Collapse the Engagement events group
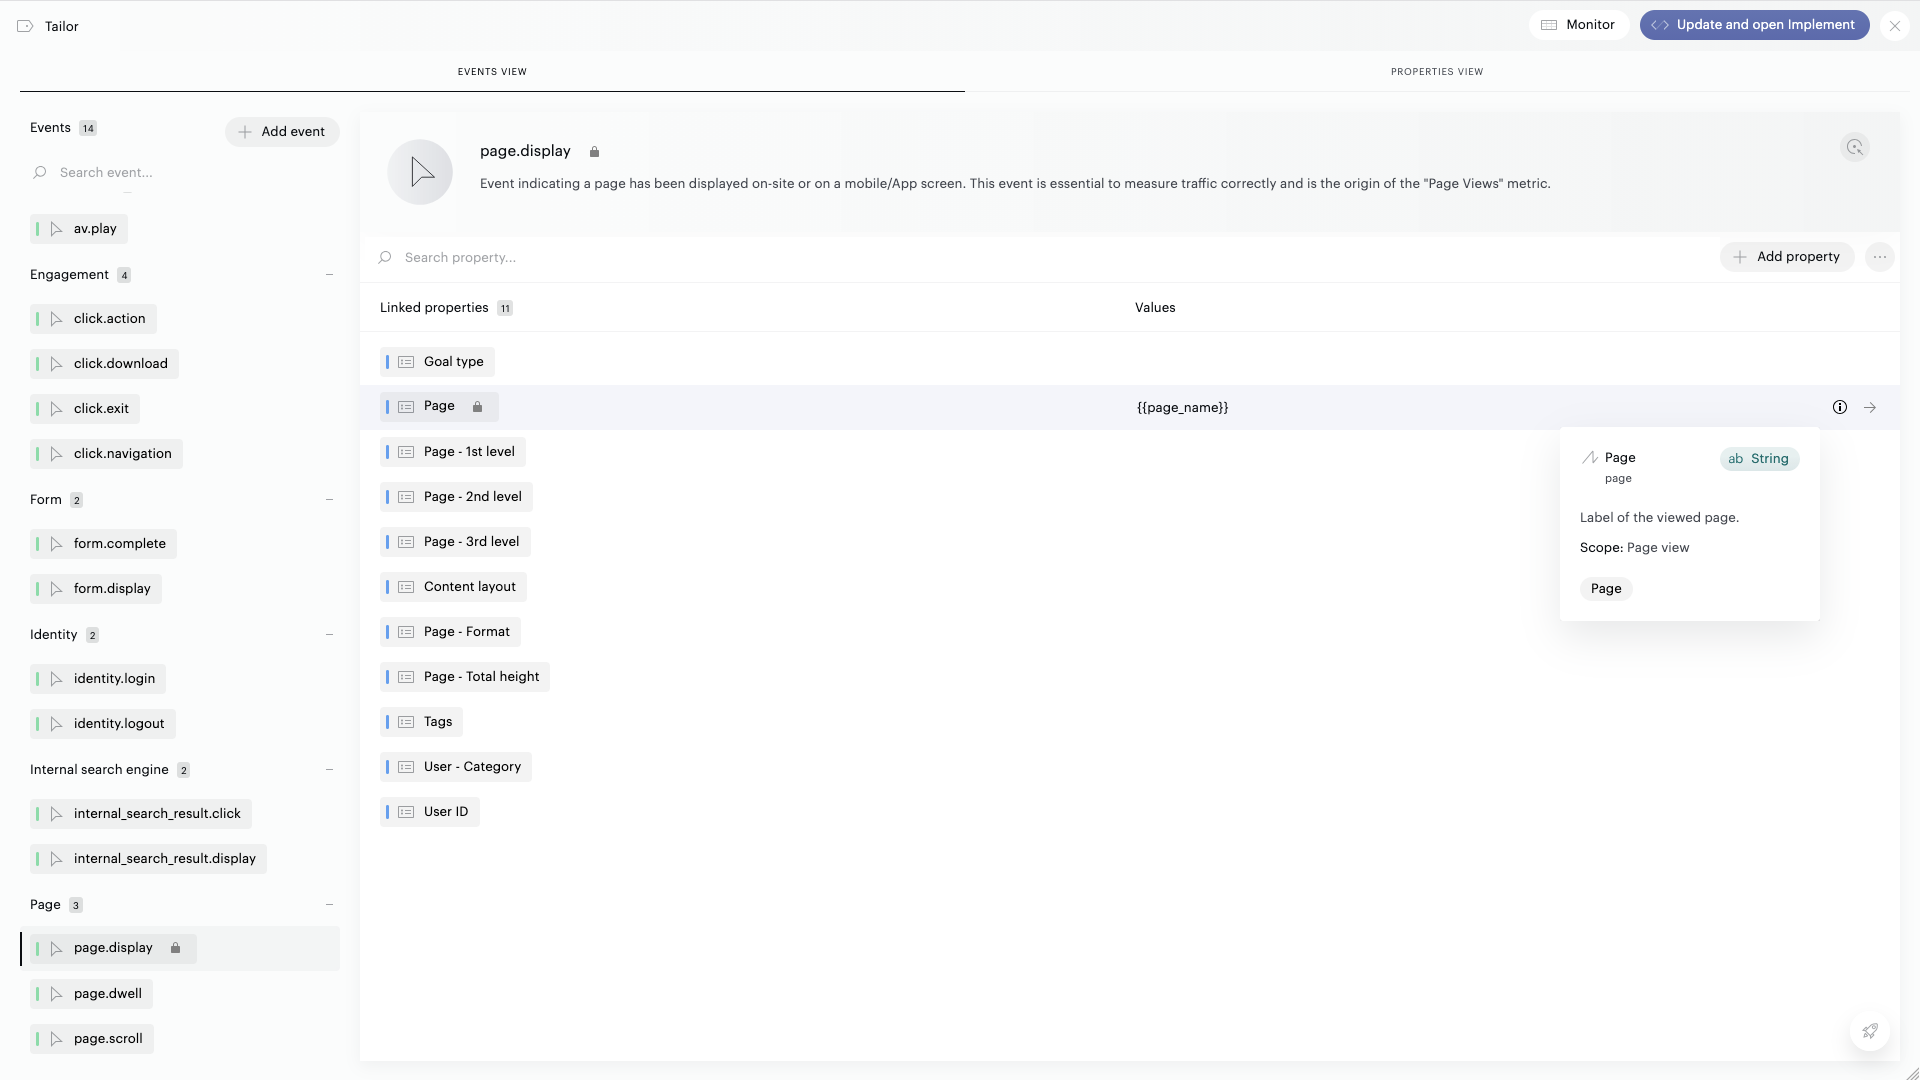 (329, 275)
